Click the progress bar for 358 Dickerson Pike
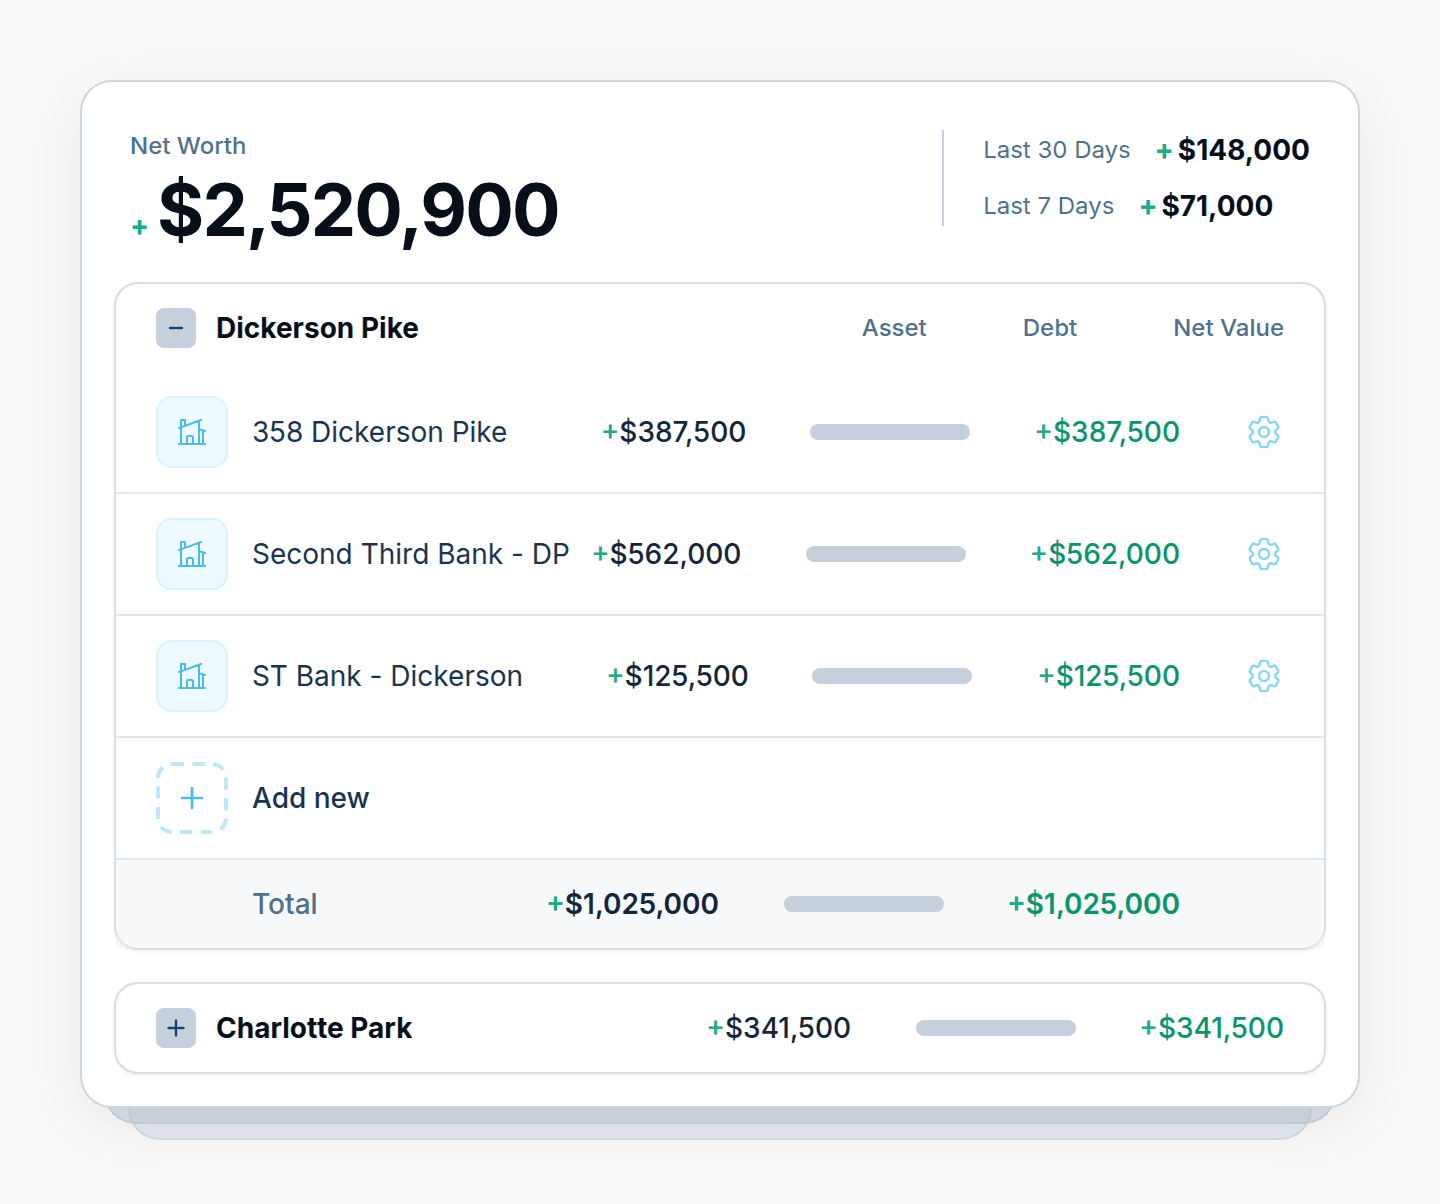Screen dimensions: 1440x1204 (x=889, y=432)
